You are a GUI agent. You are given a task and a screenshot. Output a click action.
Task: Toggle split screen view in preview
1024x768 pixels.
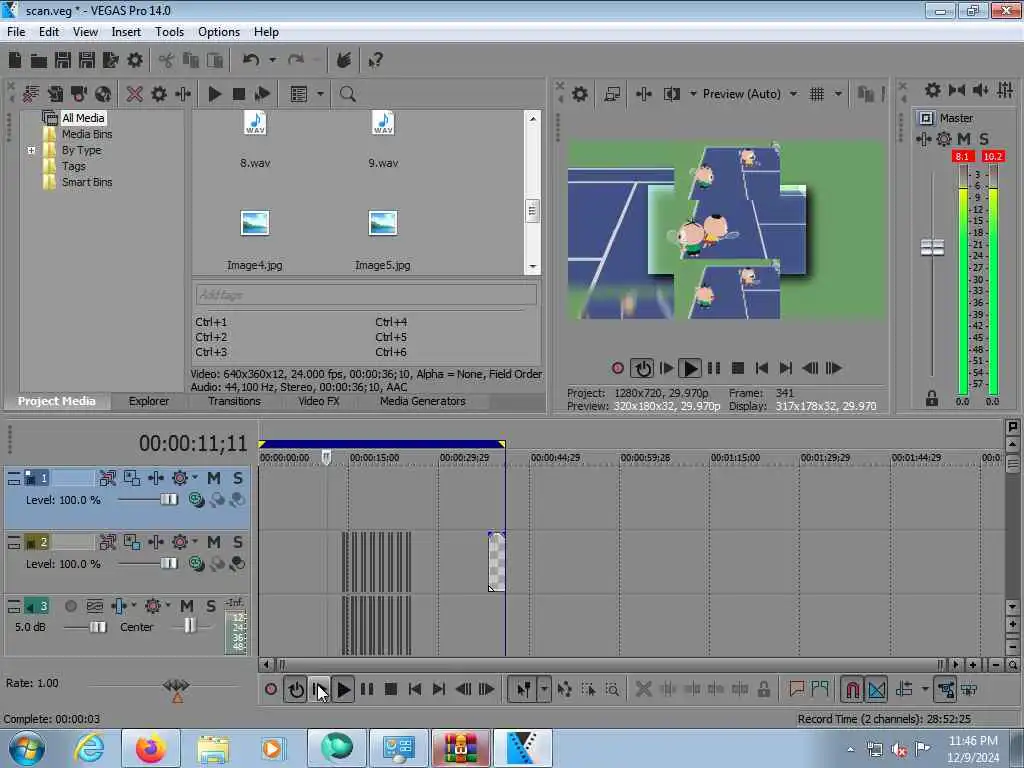point(671,94)
